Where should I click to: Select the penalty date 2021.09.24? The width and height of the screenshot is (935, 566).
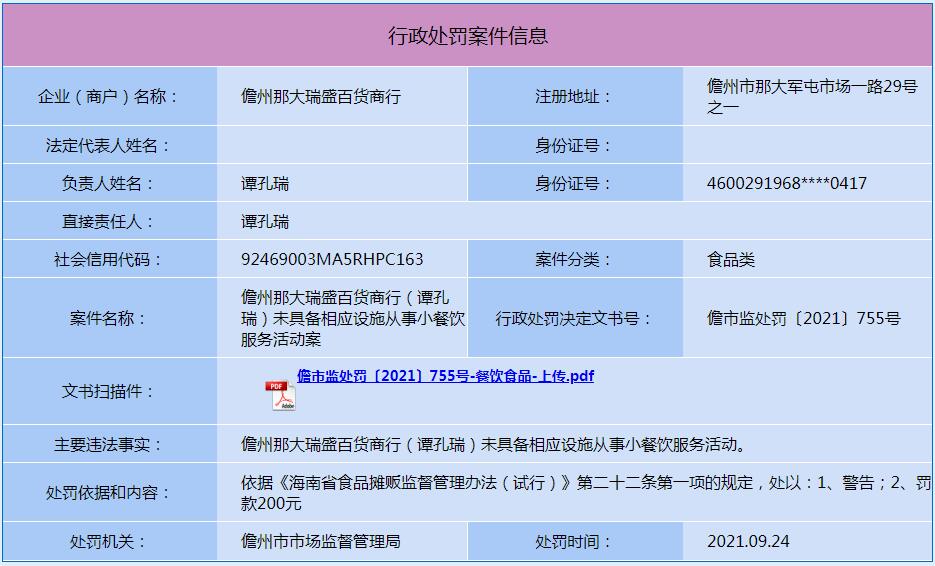[x=748, y=541]
